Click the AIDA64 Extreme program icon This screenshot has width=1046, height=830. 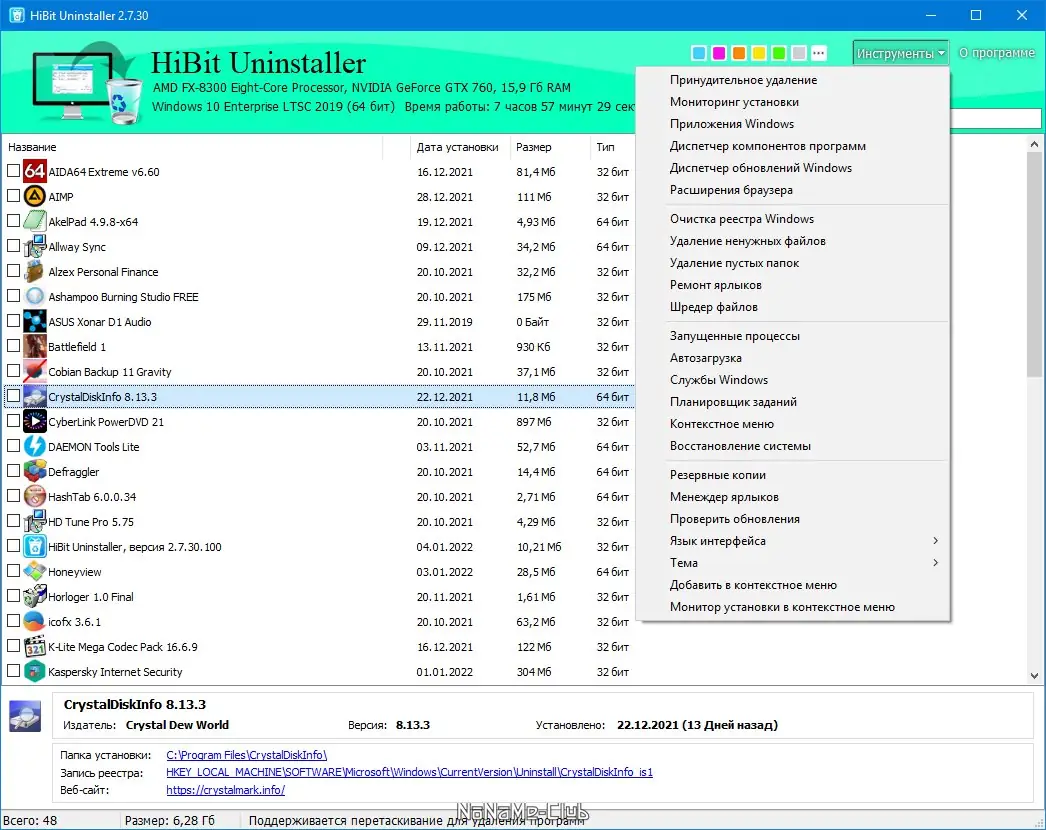35,171
